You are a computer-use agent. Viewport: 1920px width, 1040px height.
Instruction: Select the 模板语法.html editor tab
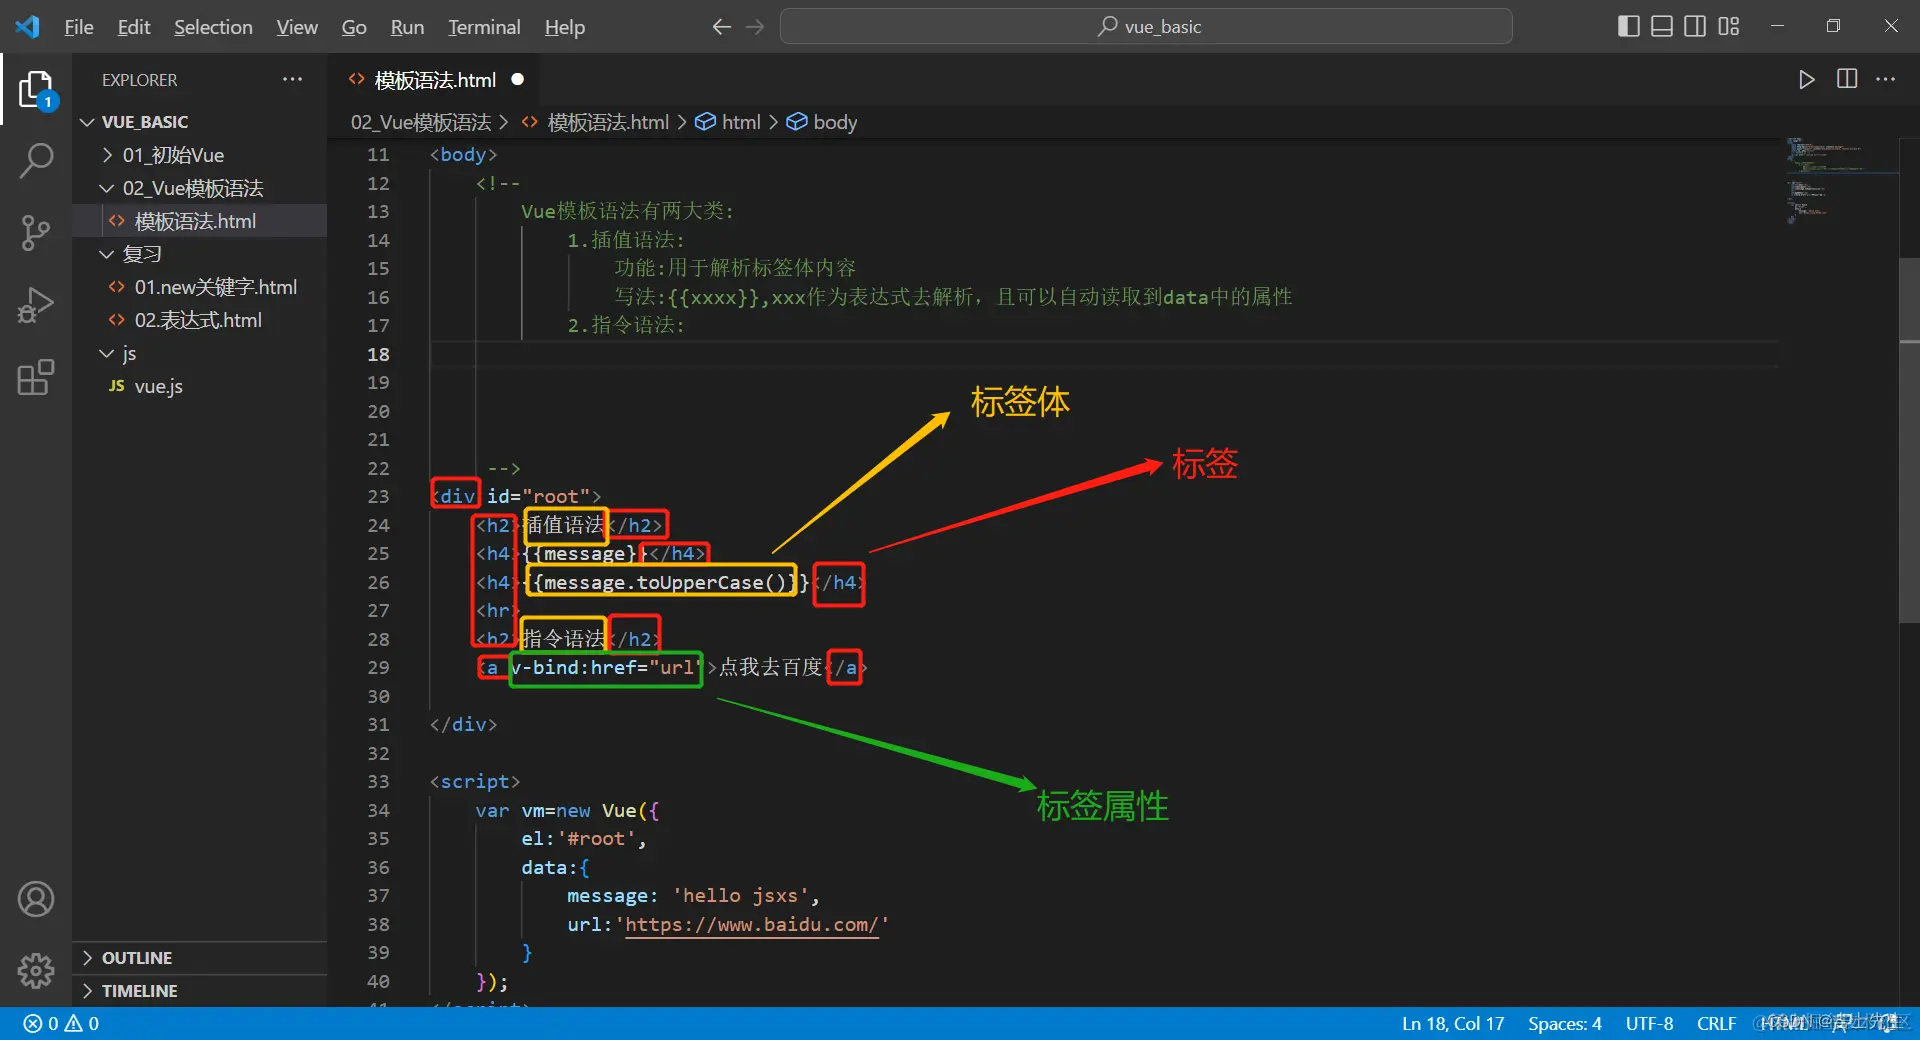pyautogui.click(x=435, y=80)
